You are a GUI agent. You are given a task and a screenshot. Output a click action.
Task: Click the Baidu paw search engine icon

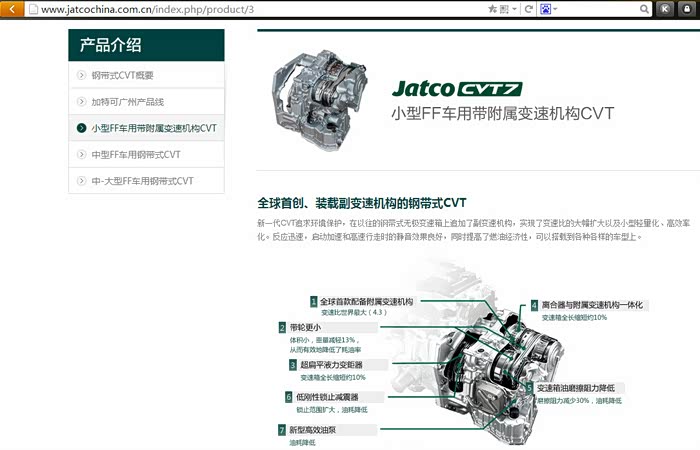(546, 9)
